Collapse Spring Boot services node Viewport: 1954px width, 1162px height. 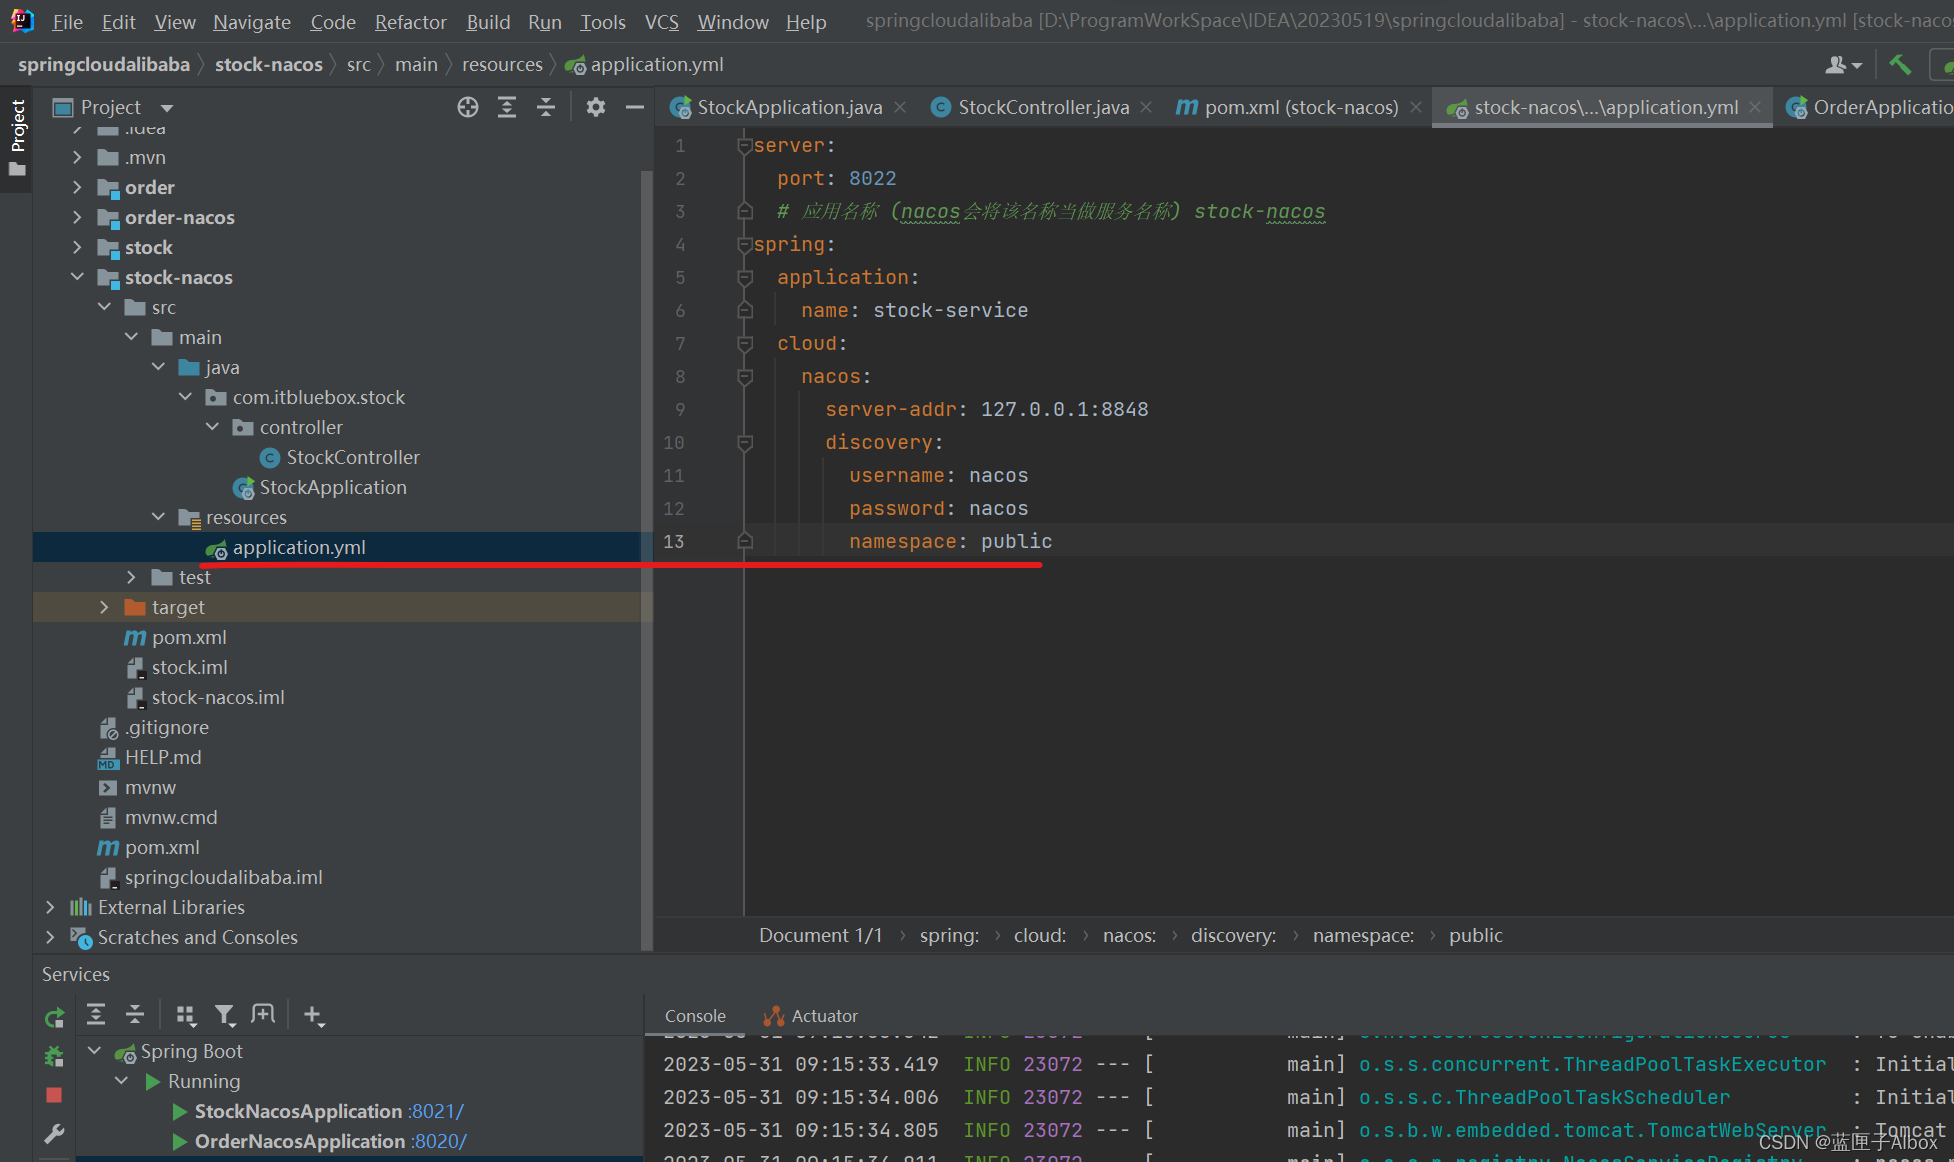(94, 1051)
